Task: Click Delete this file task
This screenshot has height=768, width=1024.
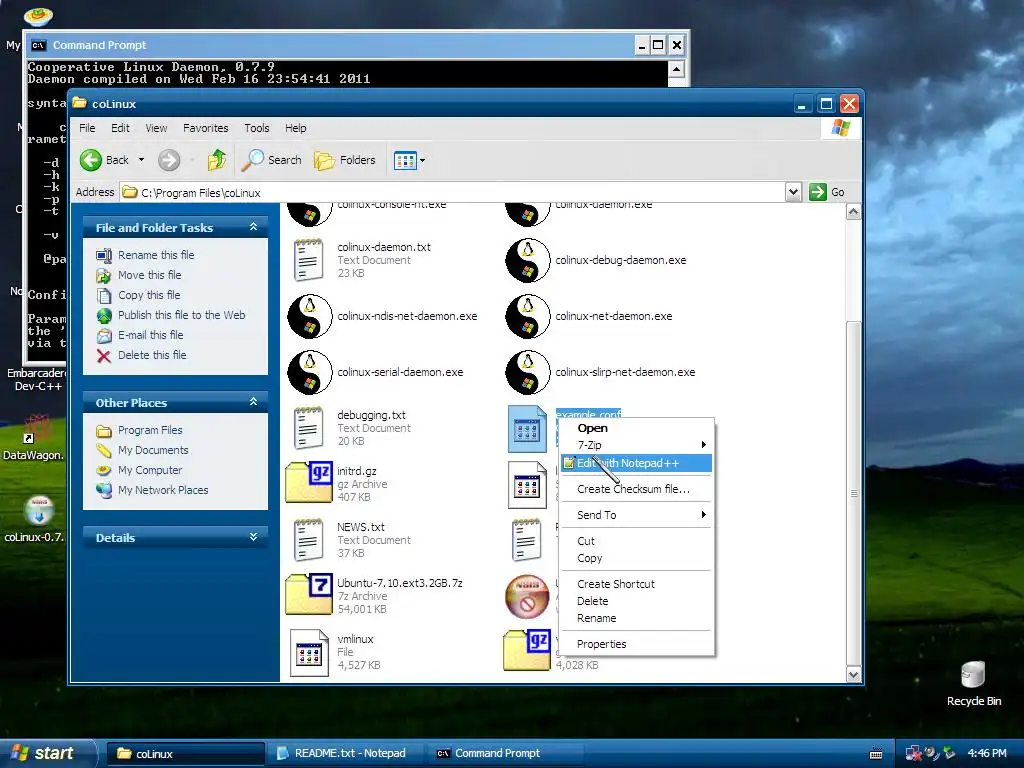Action: click(152, 355)
